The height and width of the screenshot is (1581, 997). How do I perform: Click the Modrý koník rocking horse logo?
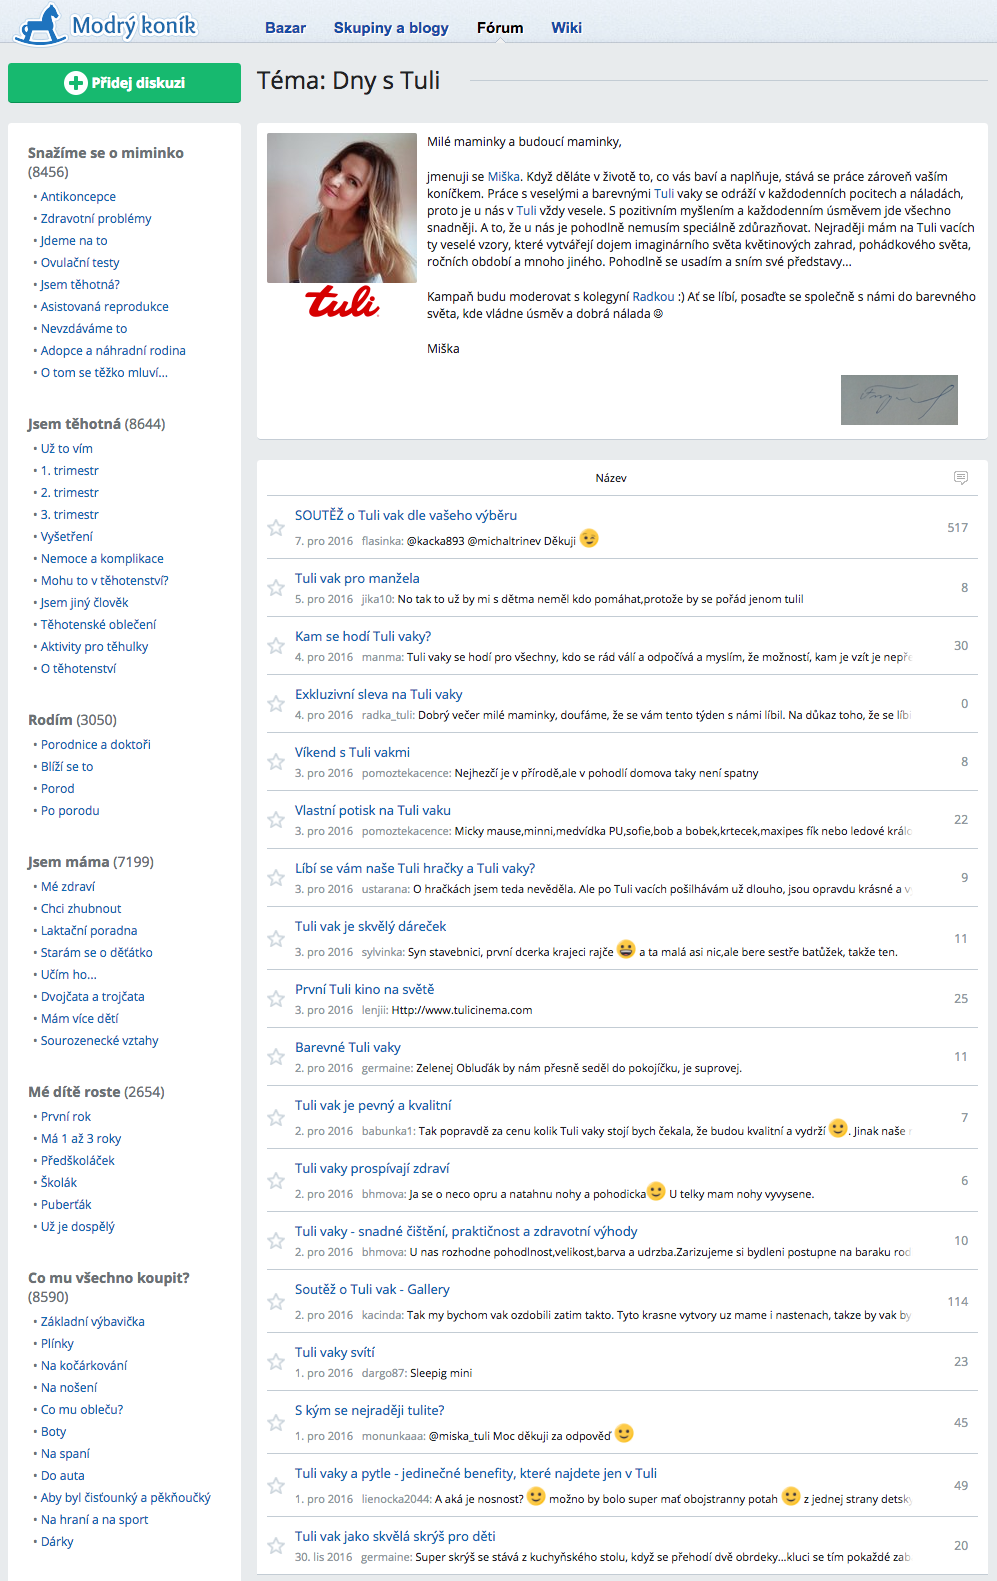(x=106, y=24)
